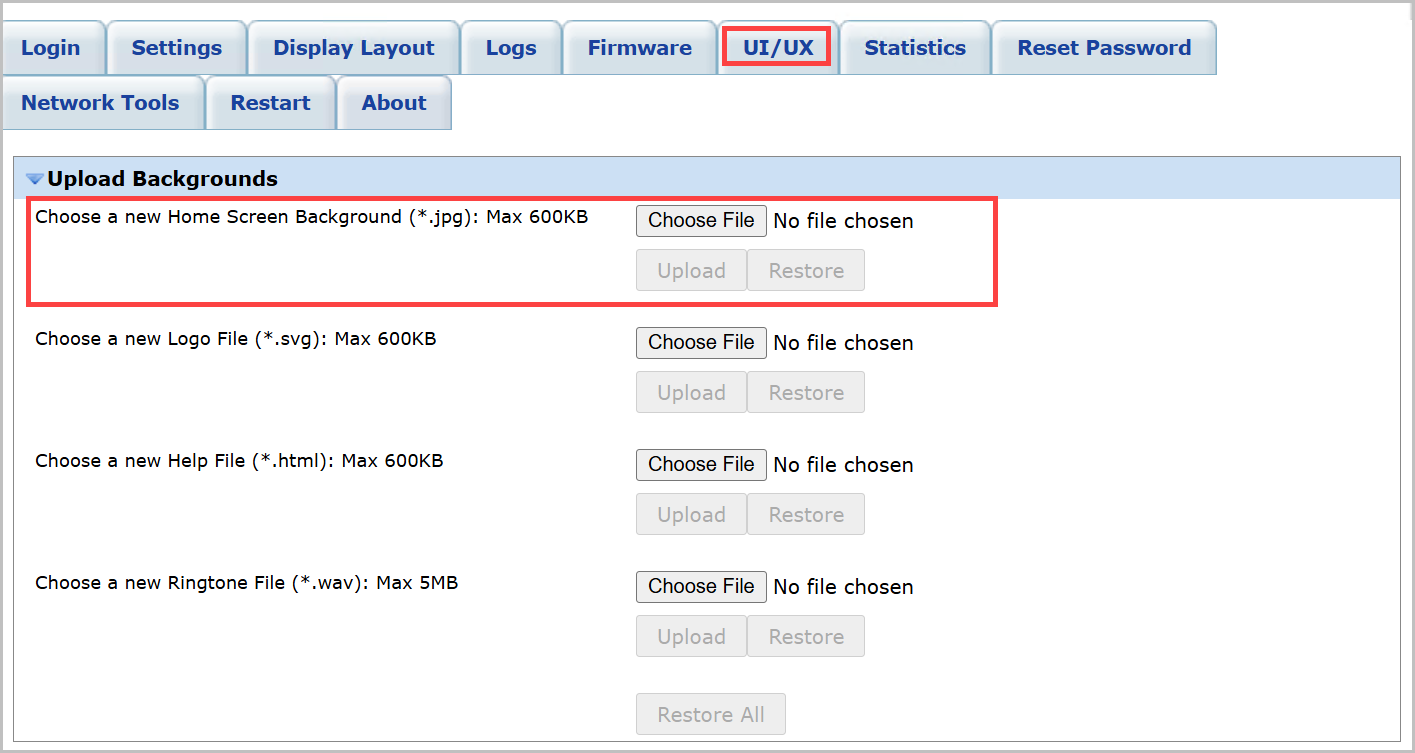1415x753 pixels.
Task: Switch to the Settings tab
Action: 177,48
